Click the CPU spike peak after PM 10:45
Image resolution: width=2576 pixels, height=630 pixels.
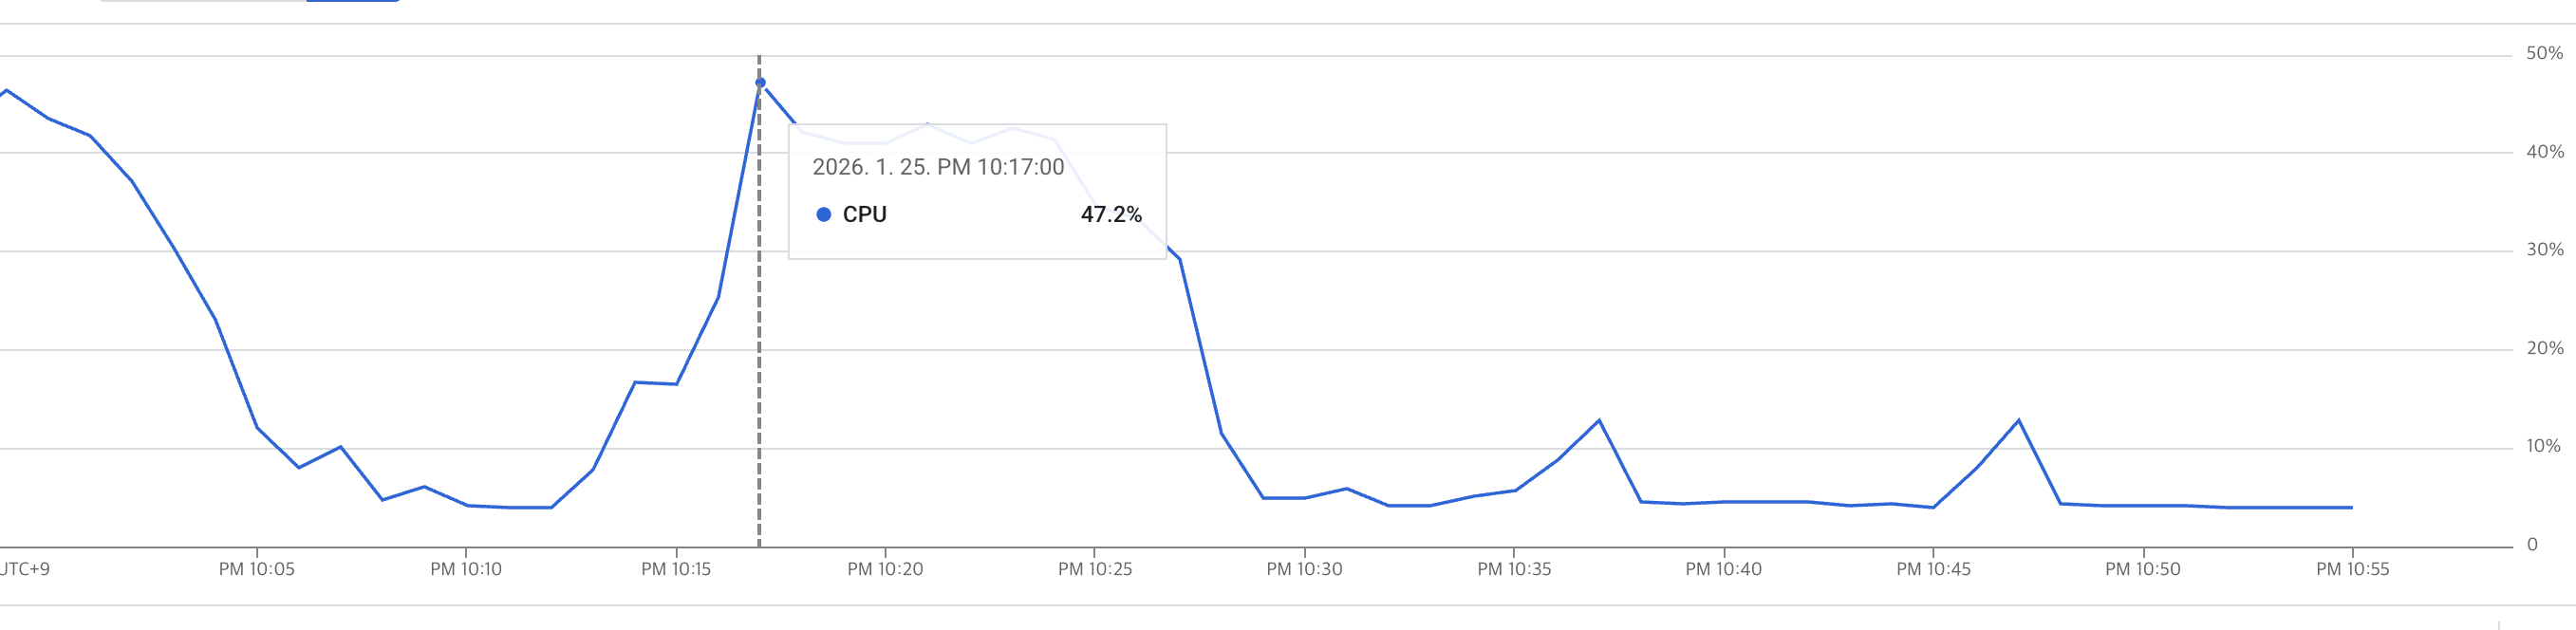tap(2018, 420)
